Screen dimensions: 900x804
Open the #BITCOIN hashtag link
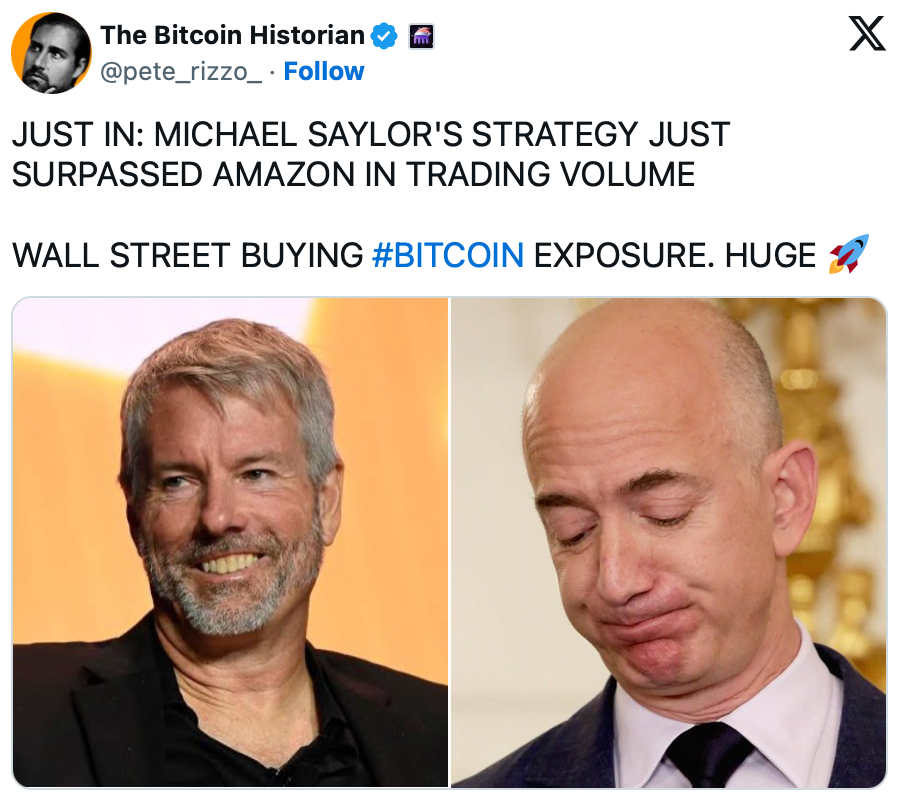pyautogui.click(x=448, y=255)
